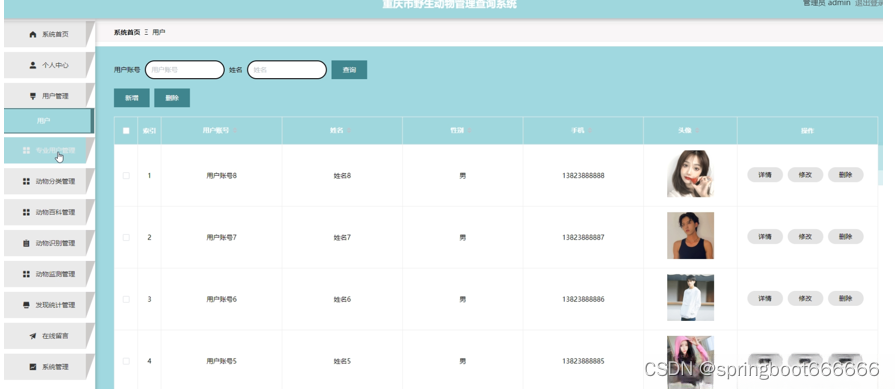Click the grid icon beside 动物监测管理
895x389 pixels.
(26, 274)
